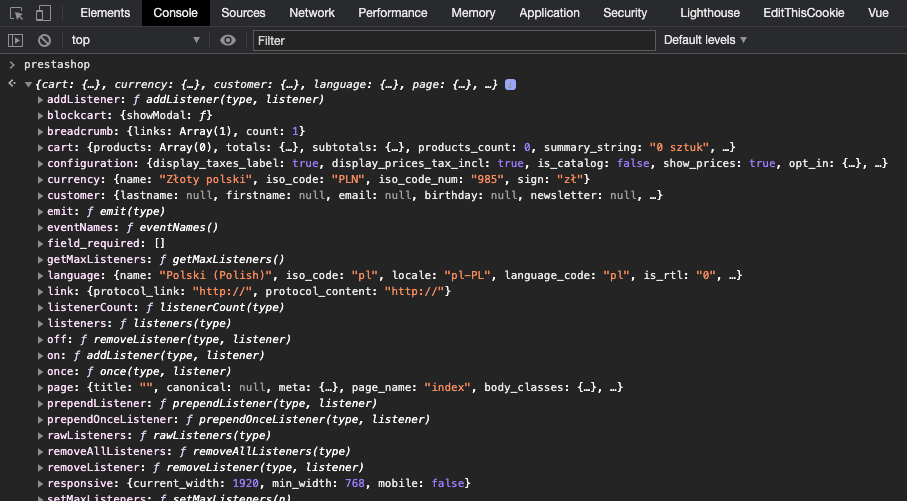
Task: Switch to the Console tab
Action: [x=175, y=13]
